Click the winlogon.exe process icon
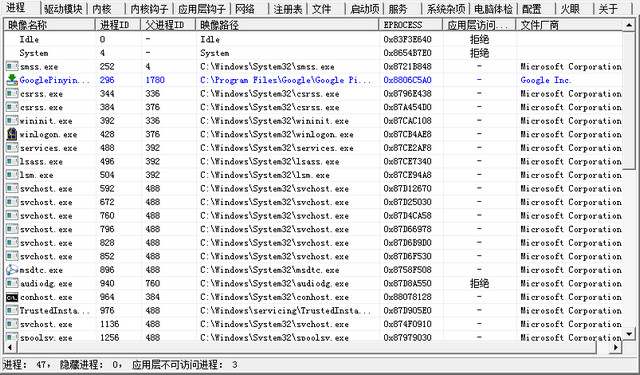640x375 pixels. click(12, 134)
